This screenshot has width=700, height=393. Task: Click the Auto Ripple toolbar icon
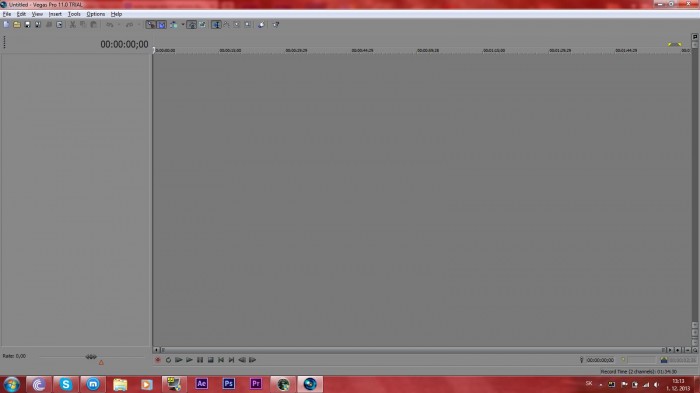pyautogui.click(x=173, y=25)
